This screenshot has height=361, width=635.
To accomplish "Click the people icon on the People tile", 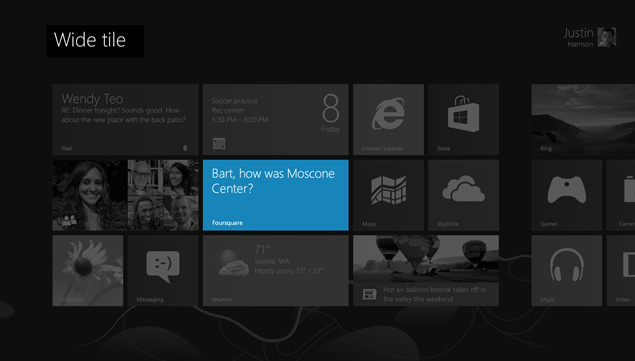I will pos(69,221).
